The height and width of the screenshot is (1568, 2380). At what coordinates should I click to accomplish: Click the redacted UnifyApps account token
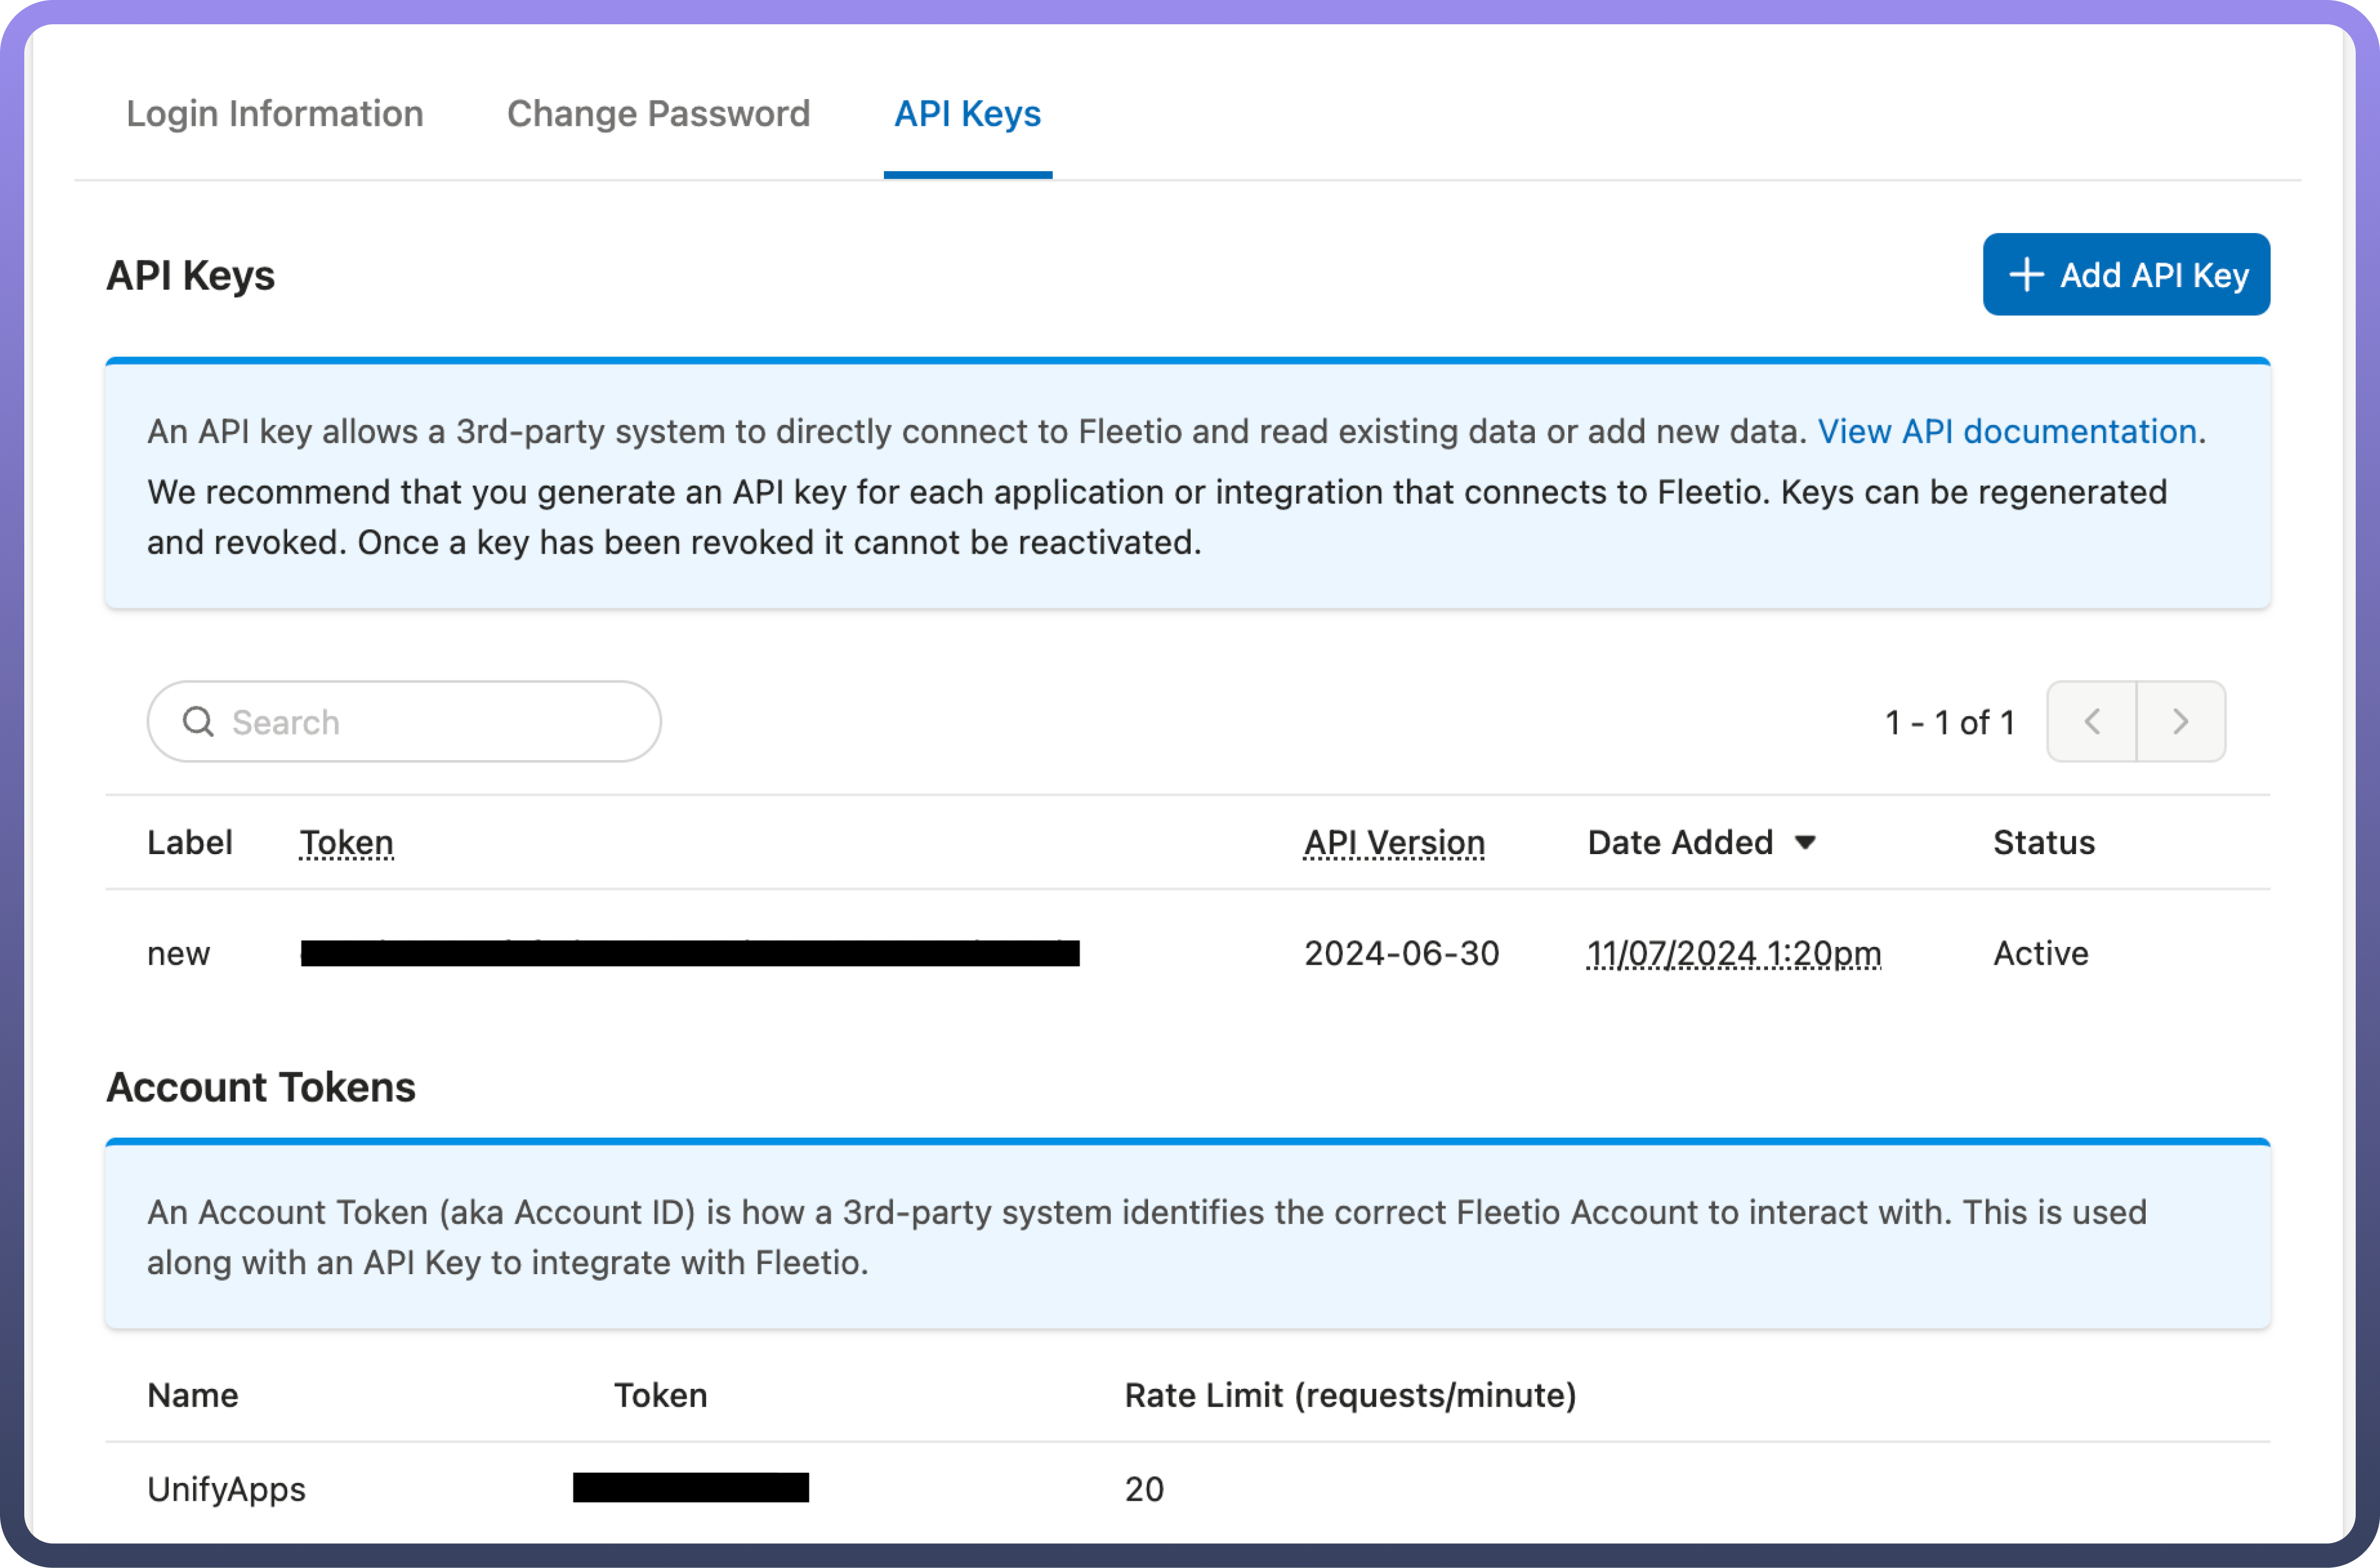point(690,1487)
